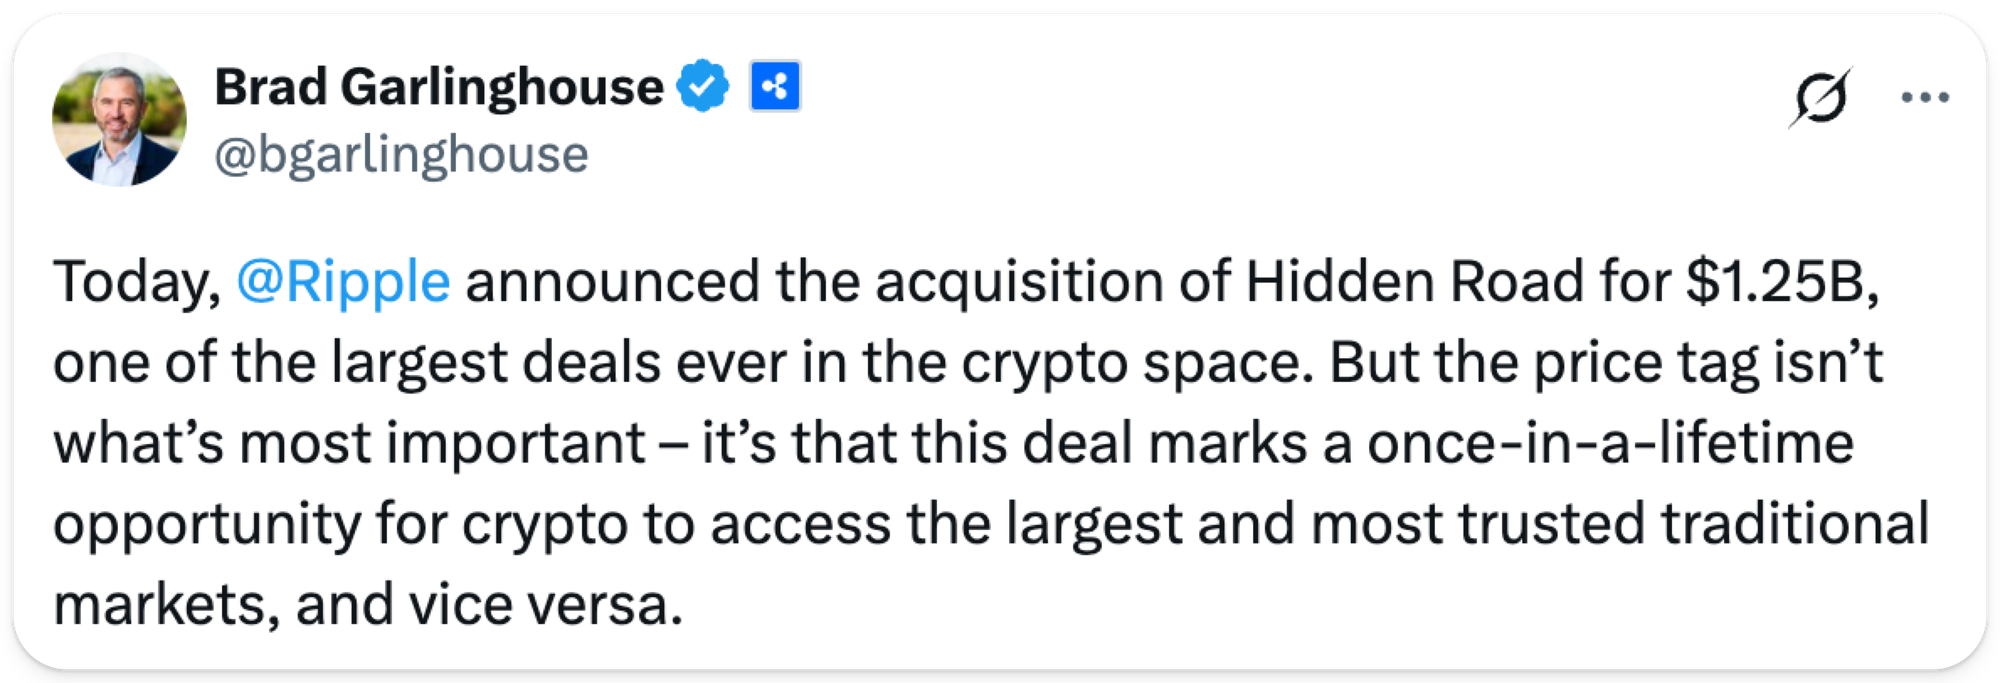Screen dimensions: 2000x683
Task: Click the word "markets," on the last line
Action: coord(166,606)
